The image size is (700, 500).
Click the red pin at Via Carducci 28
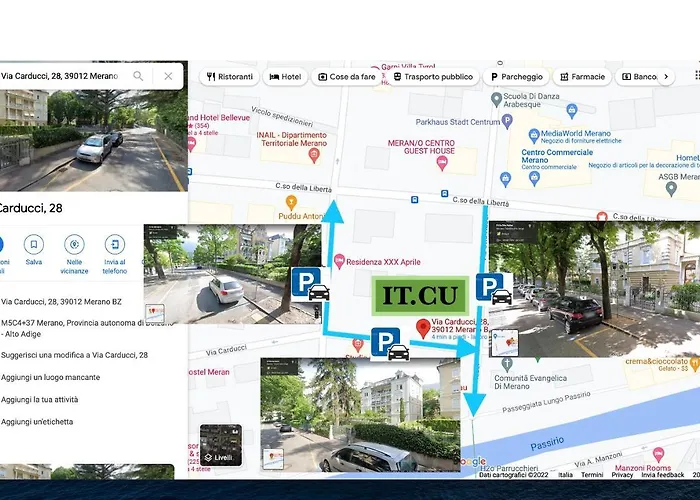(423, 327)
